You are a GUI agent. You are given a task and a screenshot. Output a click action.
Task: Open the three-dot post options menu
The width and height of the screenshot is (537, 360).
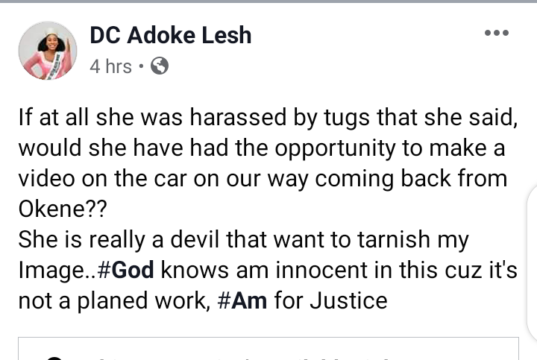point(497,33)
